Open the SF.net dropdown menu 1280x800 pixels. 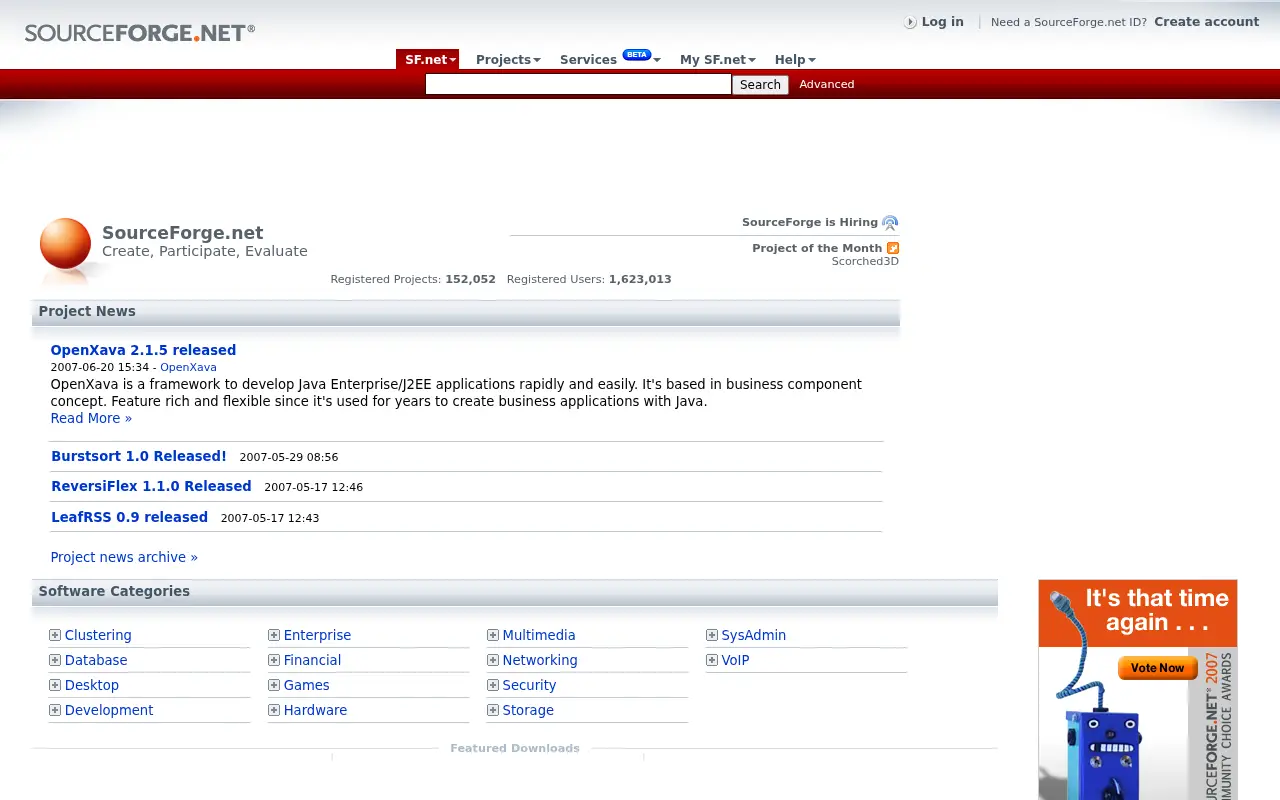428,59
